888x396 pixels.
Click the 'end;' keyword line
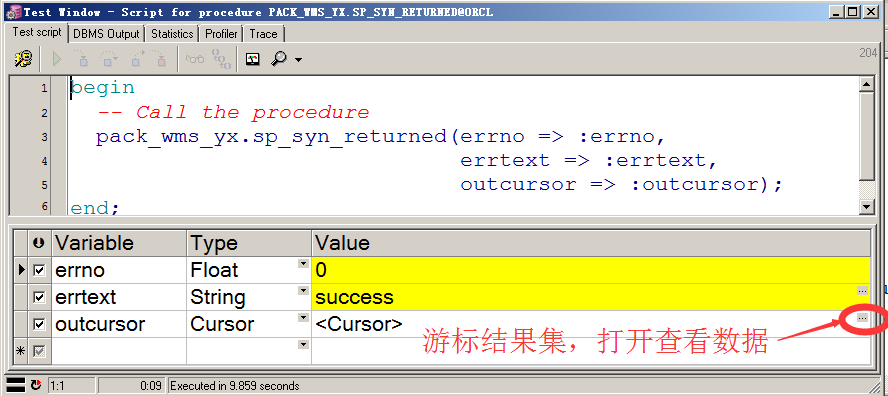(95, 207)
